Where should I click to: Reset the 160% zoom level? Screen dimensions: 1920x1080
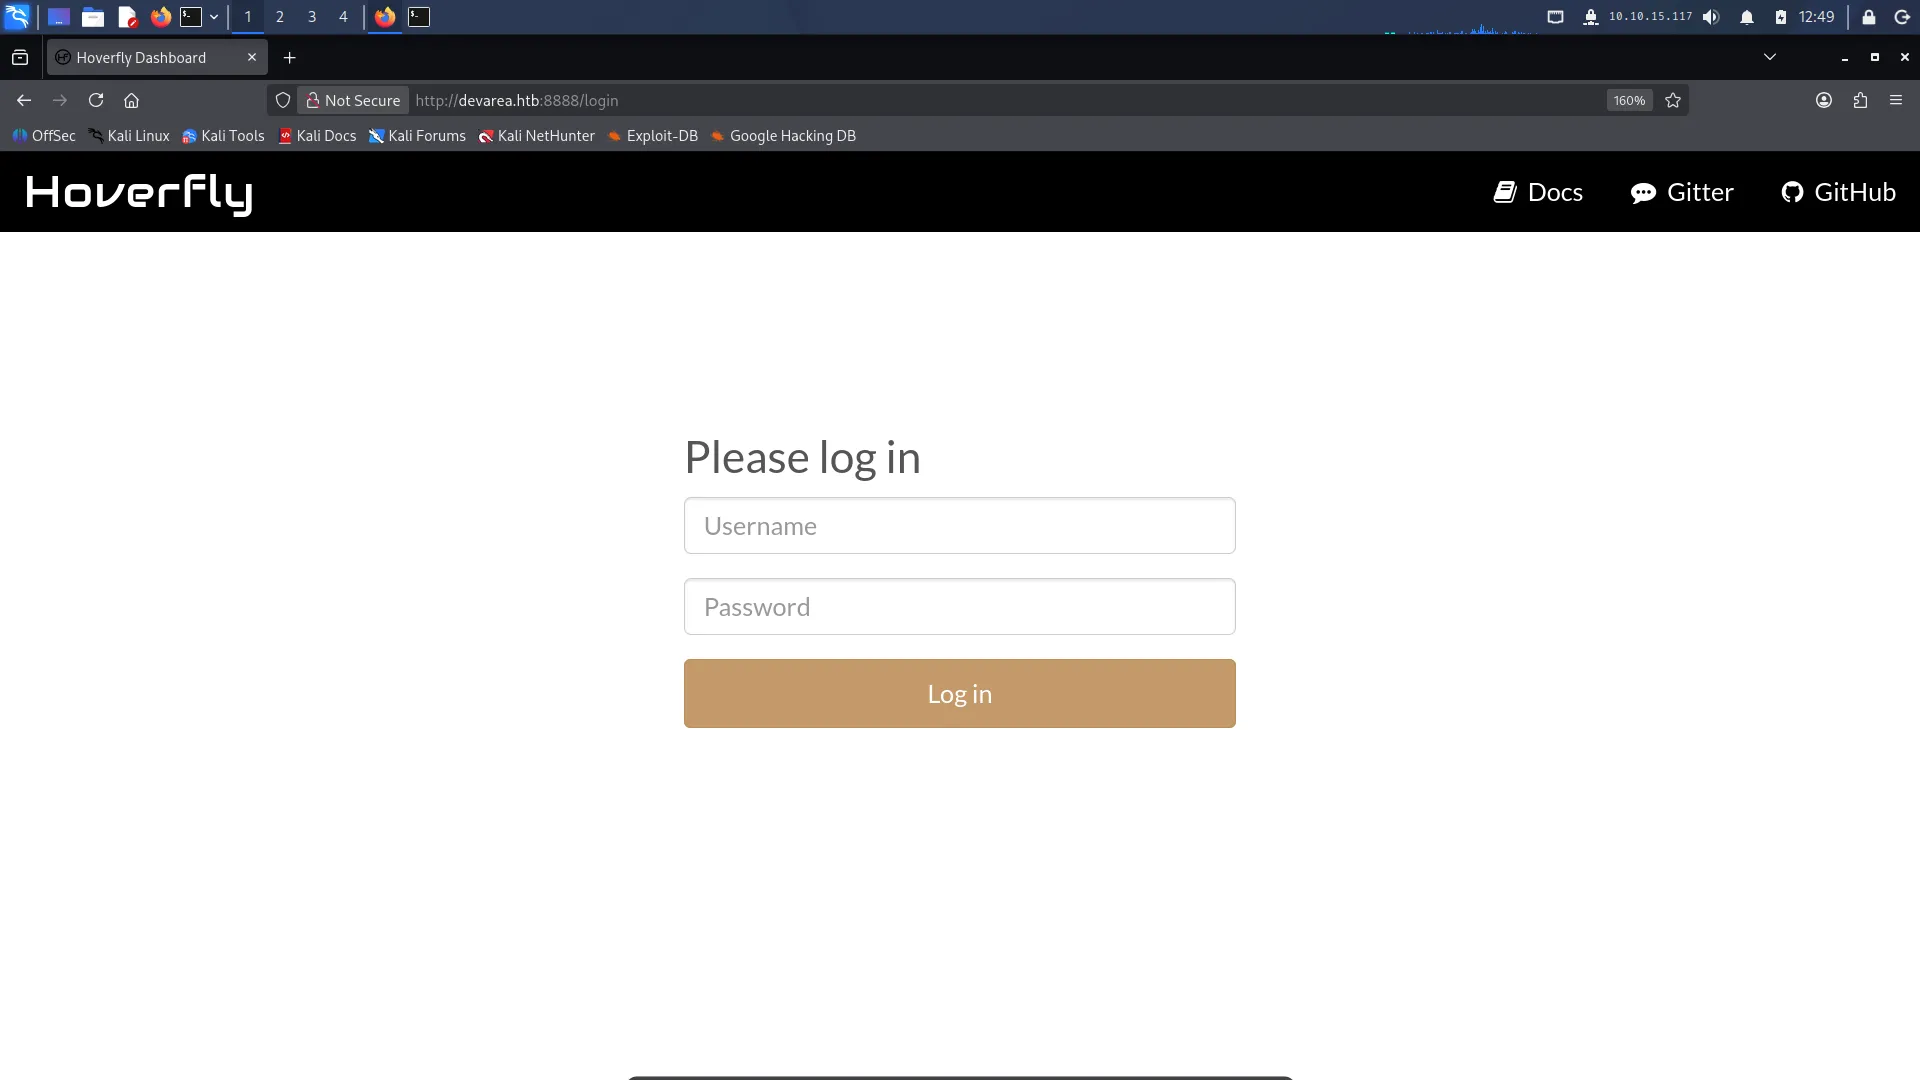[1629, 100]
